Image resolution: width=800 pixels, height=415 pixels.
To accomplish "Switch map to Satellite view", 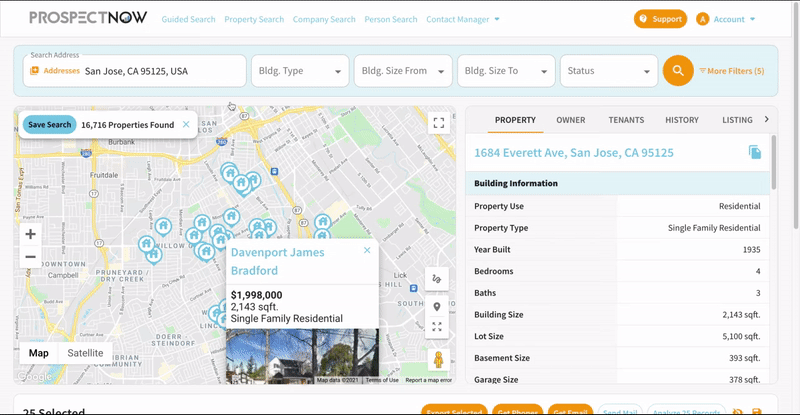I will pyautogui.click(x=85, y=353).
